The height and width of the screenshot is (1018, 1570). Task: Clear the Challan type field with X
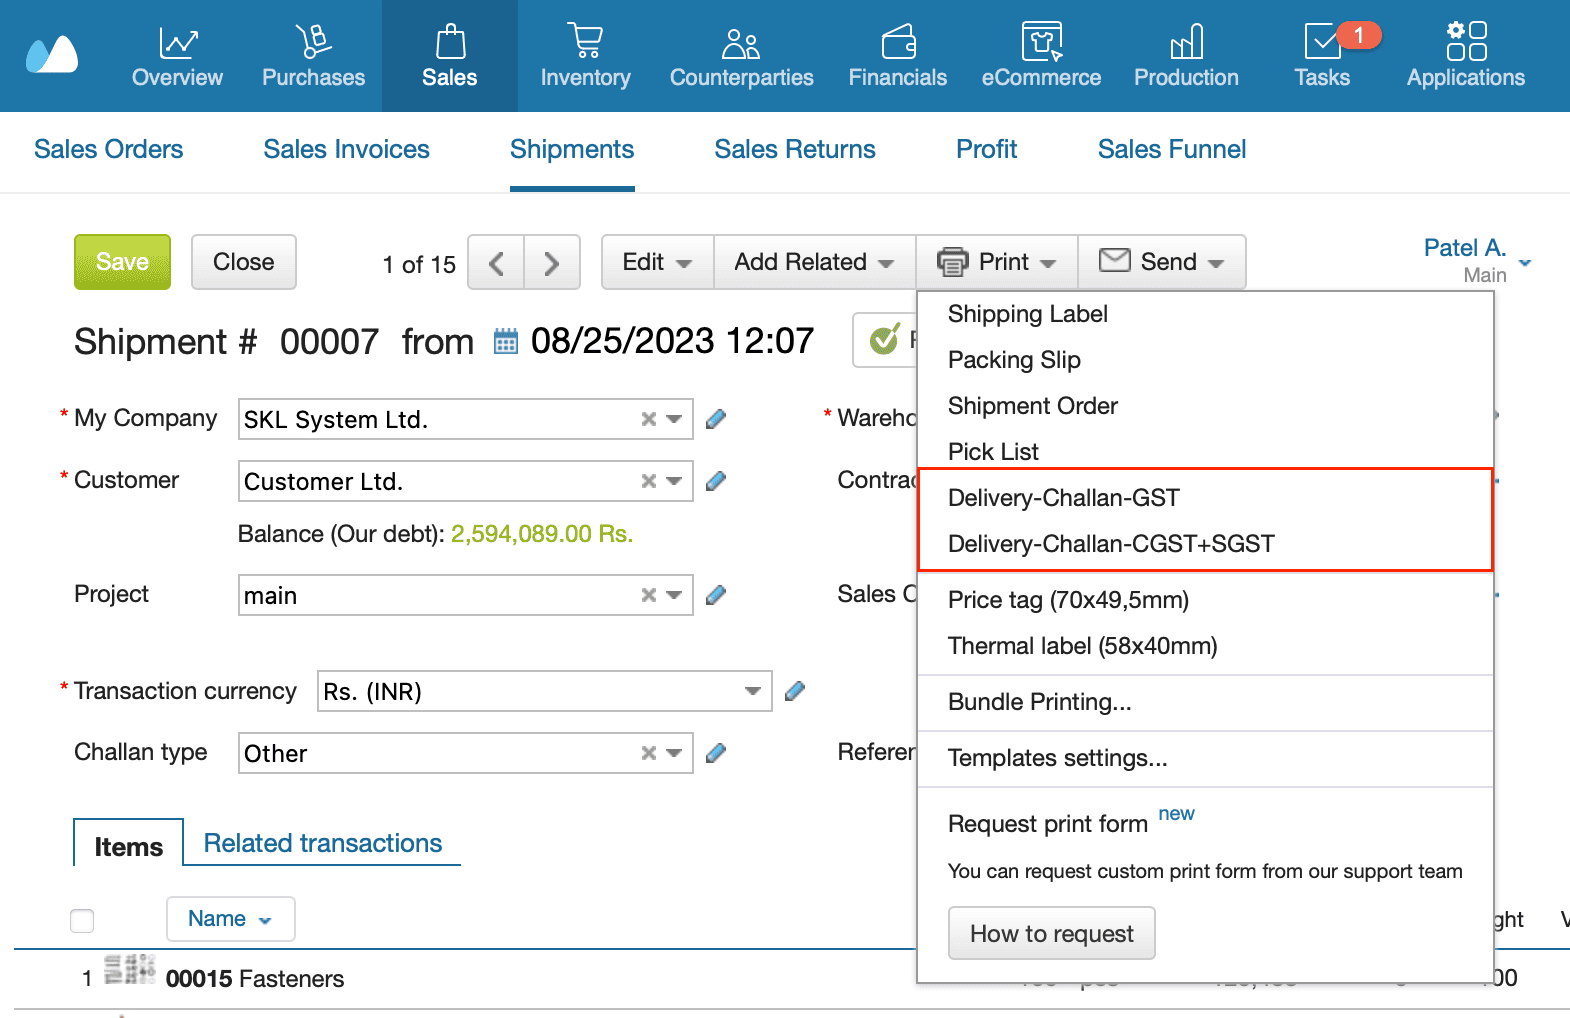[x=649, y=753]
